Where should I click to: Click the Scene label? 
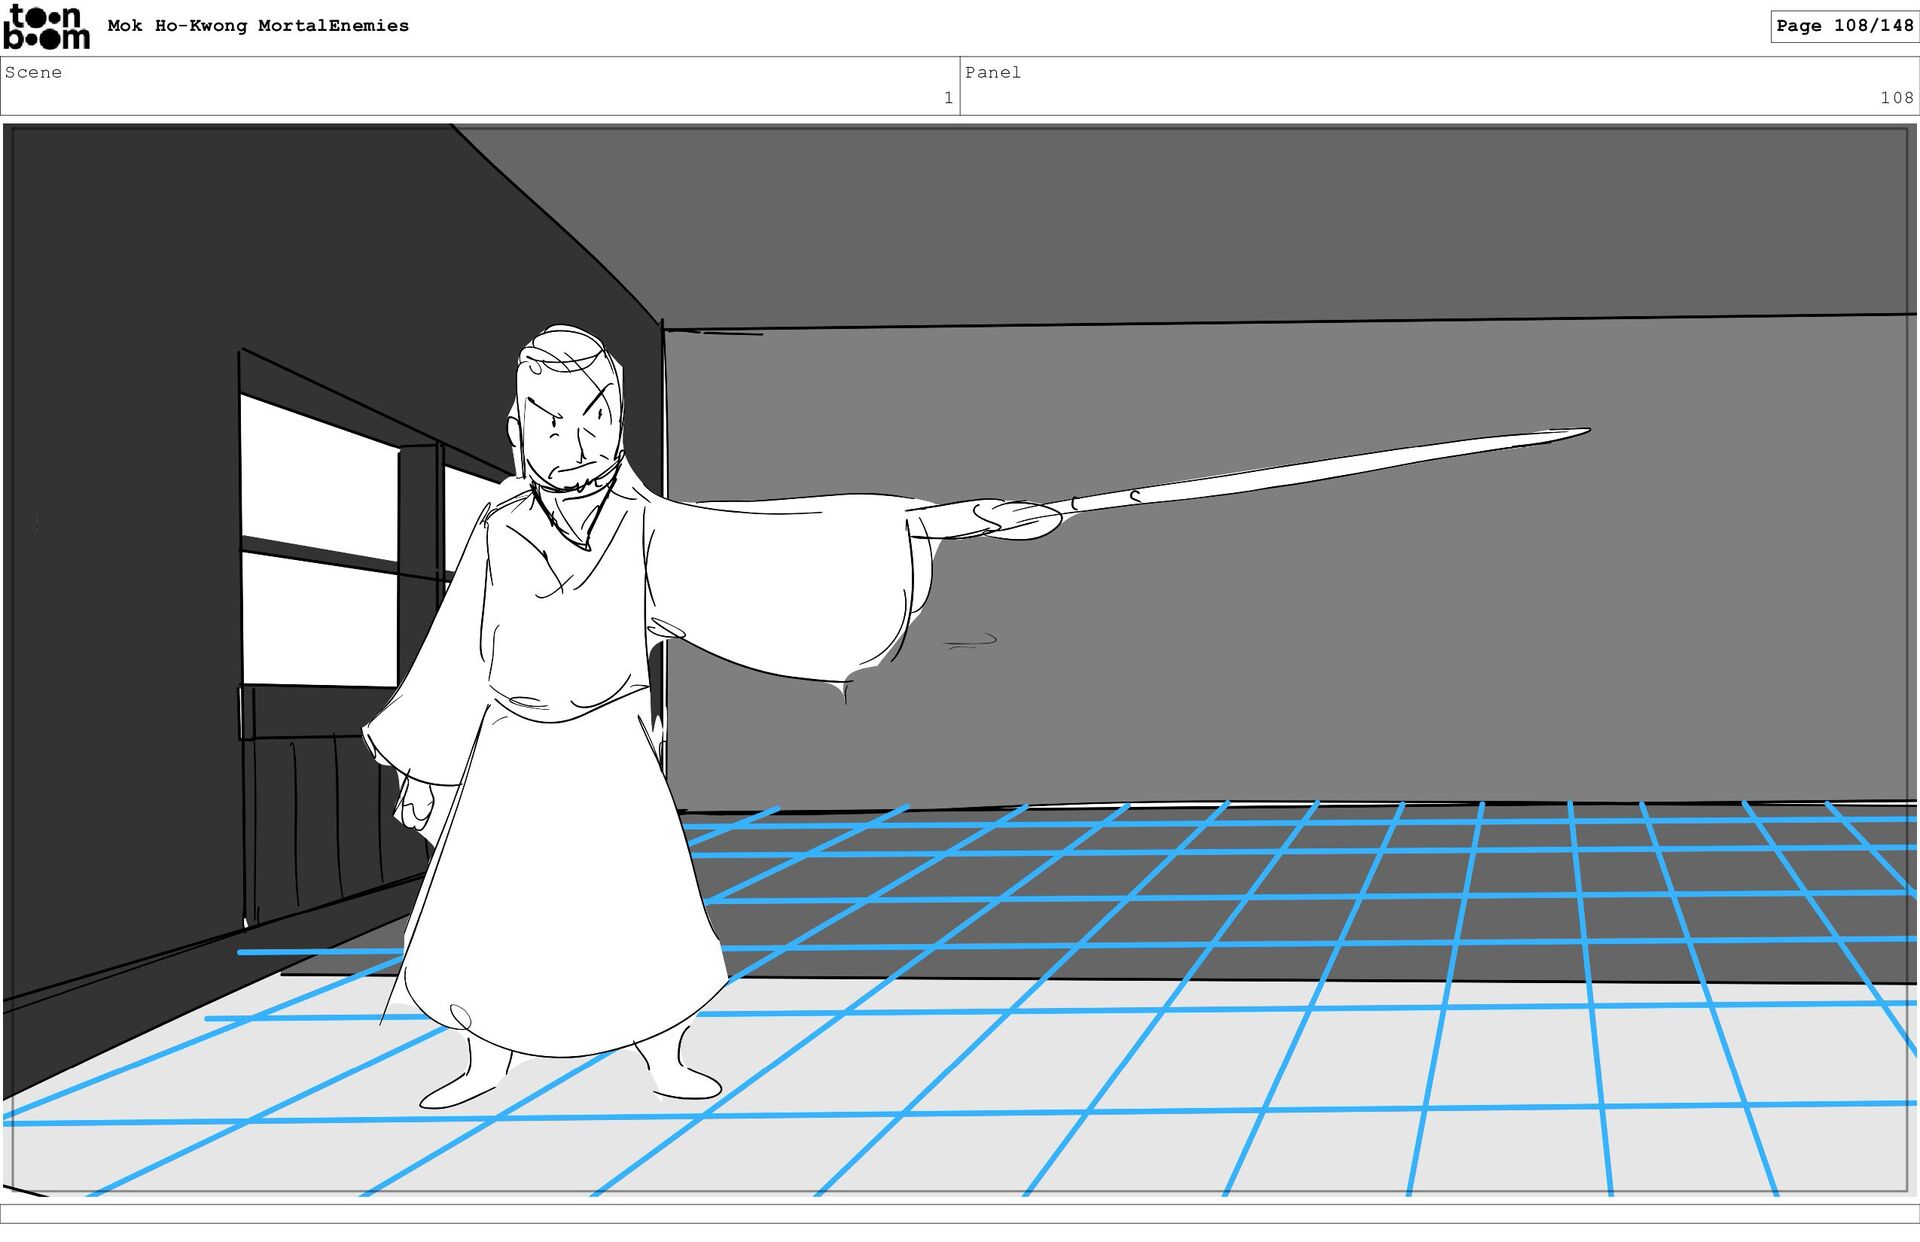pos(33,72)
